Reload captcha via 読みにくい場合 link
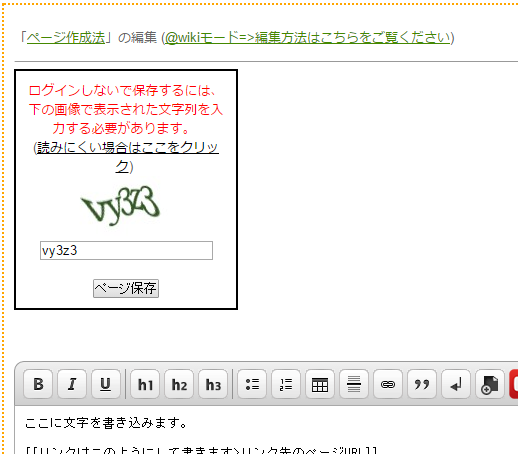 127,156
